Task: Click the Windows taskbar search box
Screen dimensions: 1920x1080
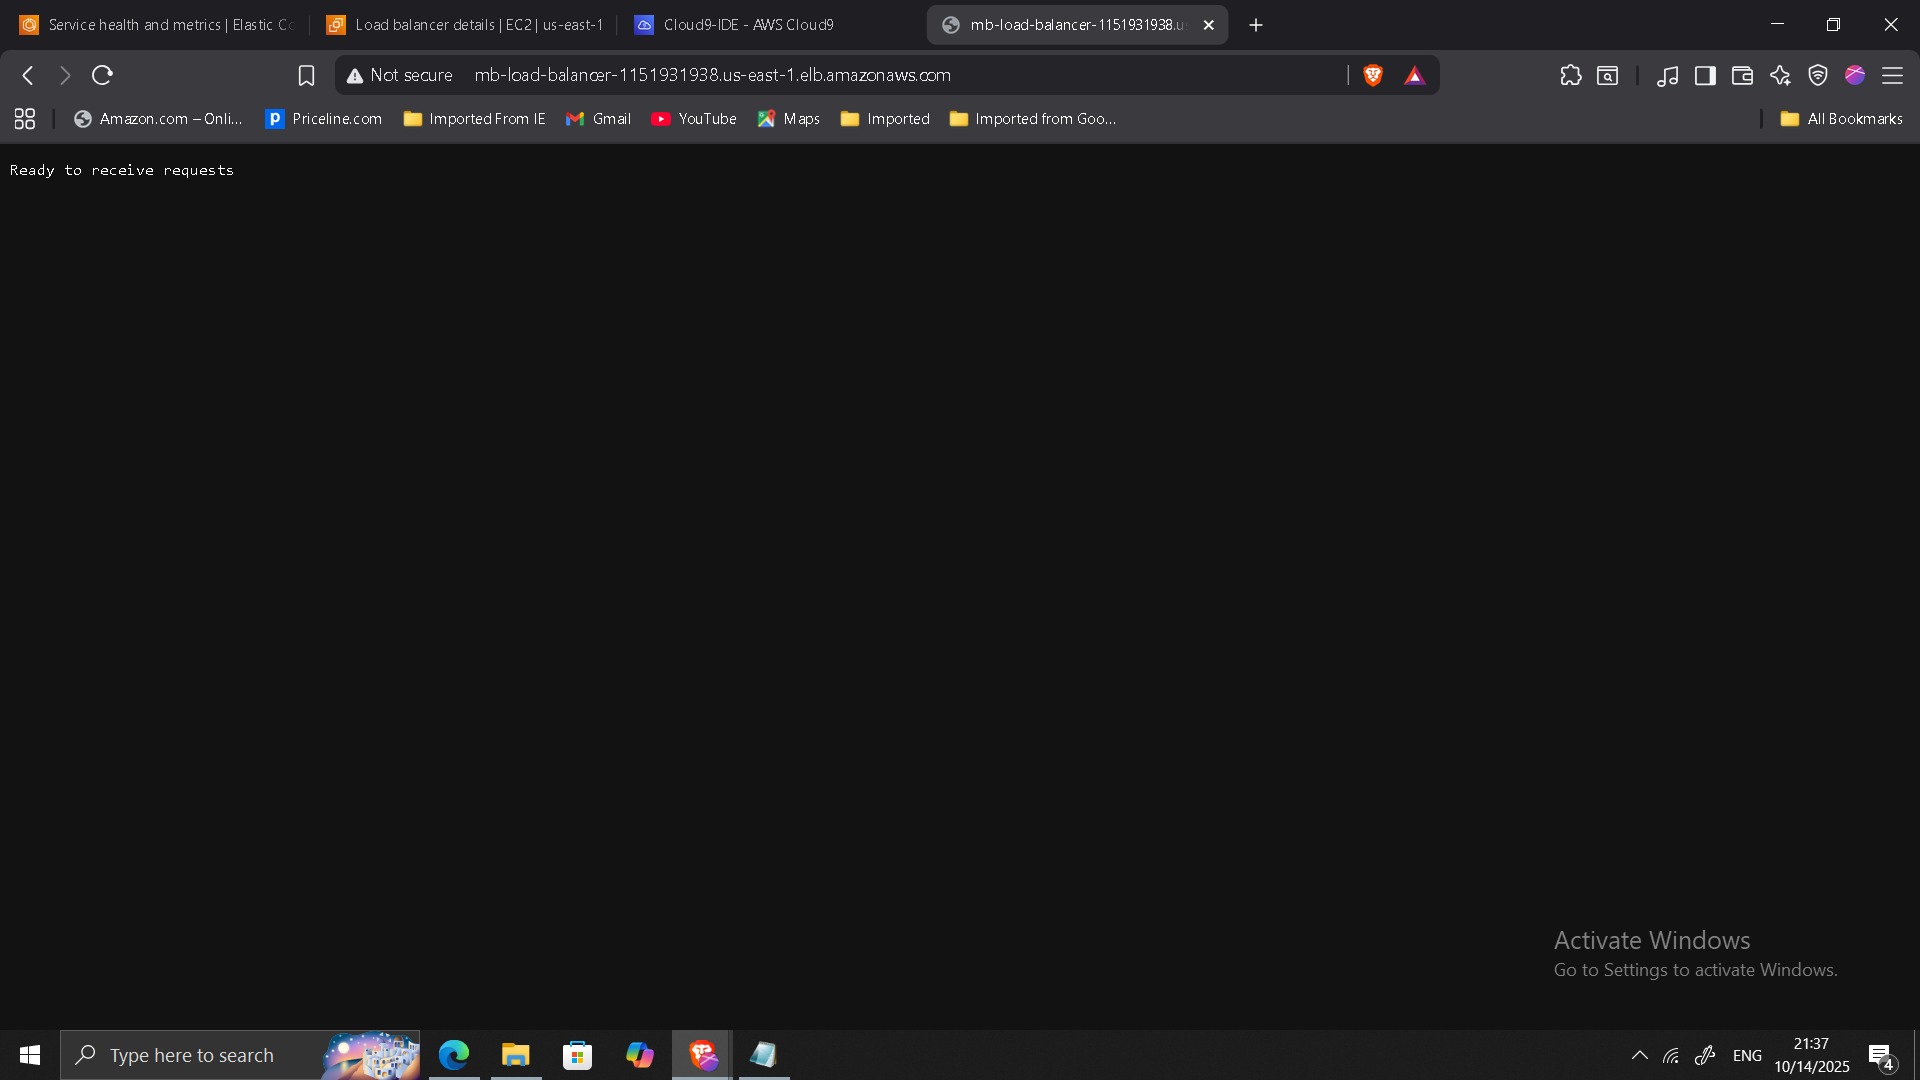Action: pyautogui.click(x=192, y=1055)
